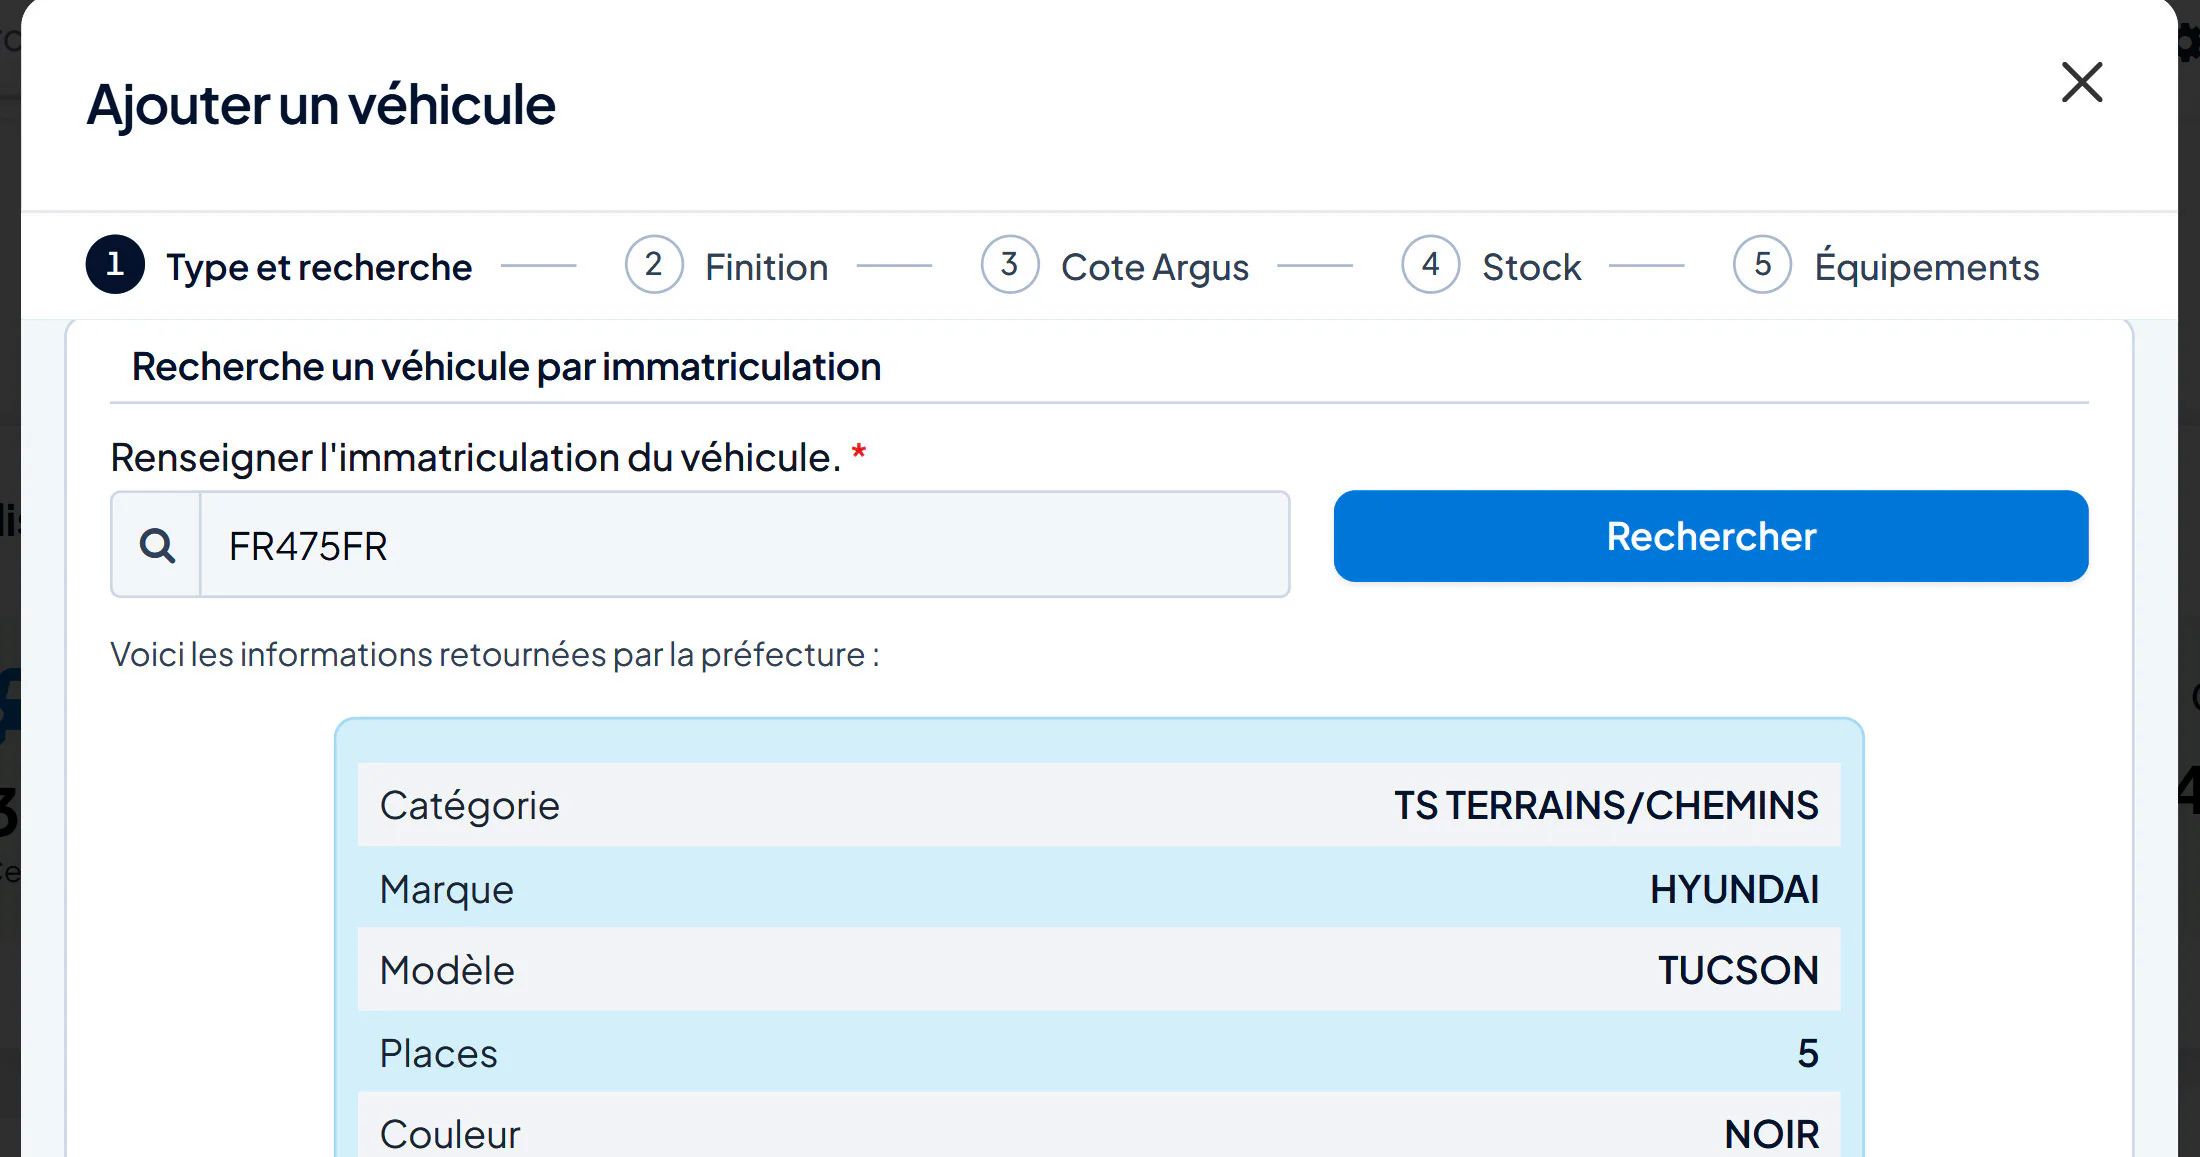Click the NOIR color value
Screen dimensions: 2200x1157
(1772, 1134)
